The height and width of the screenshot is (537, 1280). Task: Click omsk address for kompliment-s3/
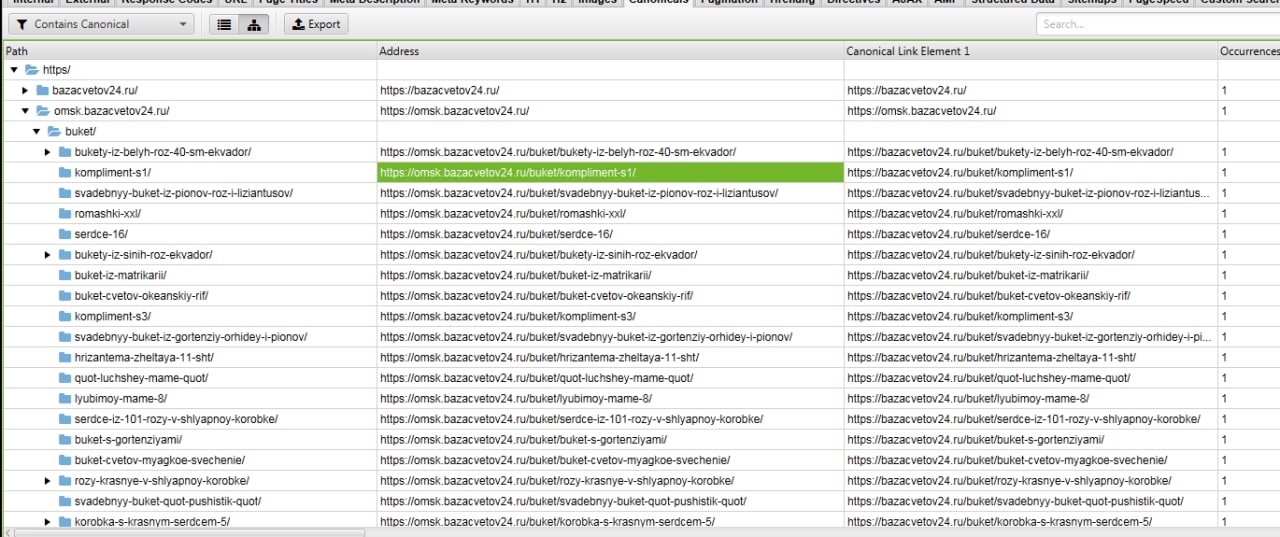point(507,316)
